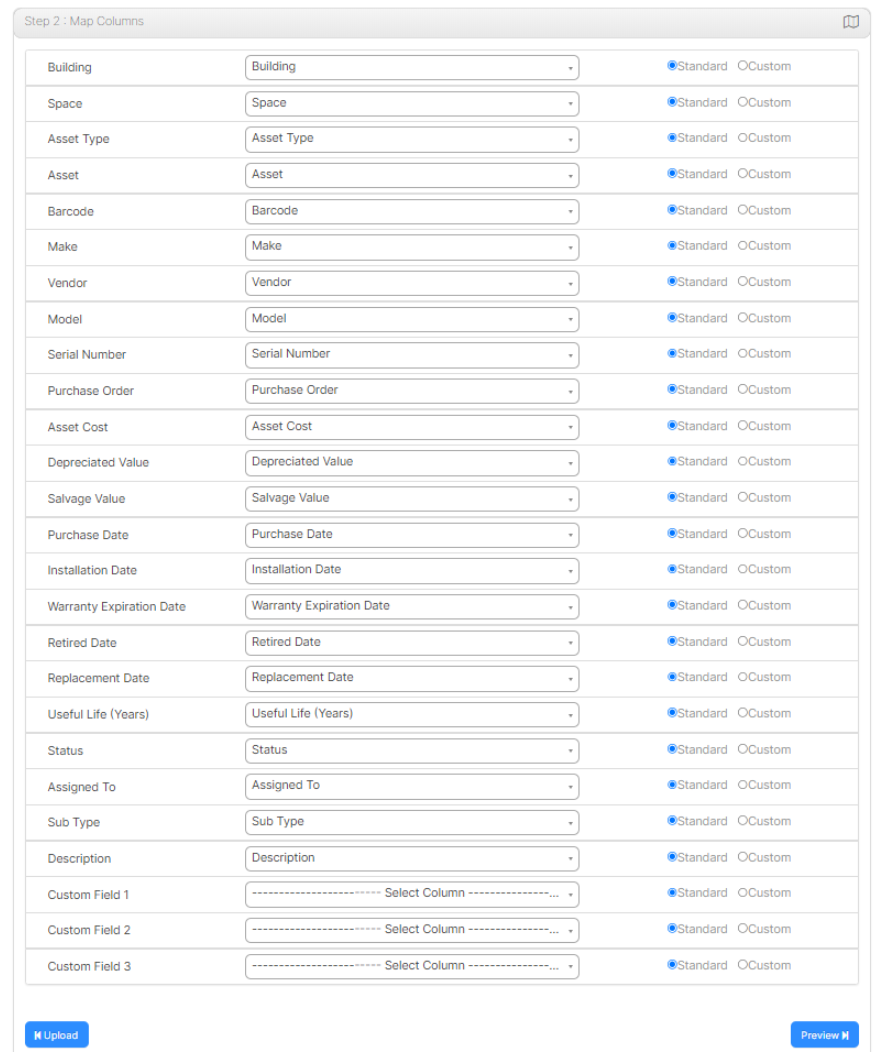Enable Custom mapping for Description
Screen dimensions: 880x1061
tap(743, 857)
